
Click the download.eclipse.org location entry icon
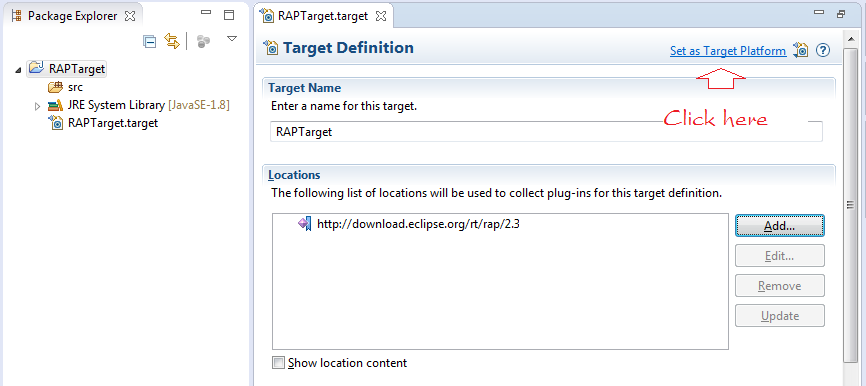304,224
